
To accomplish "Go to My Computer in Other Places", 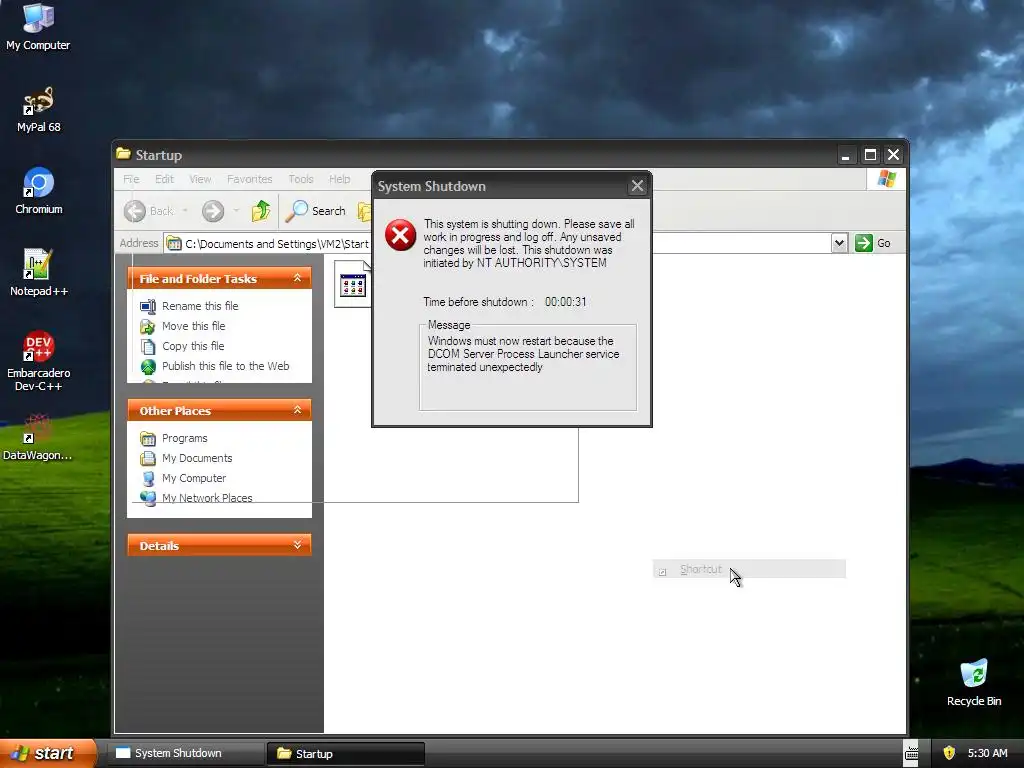I will coord(193,478).
